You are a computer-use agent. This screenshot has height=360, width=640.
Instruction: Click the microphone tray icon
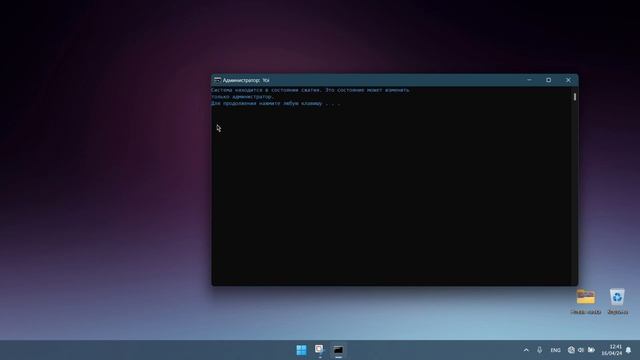point(540,350)
